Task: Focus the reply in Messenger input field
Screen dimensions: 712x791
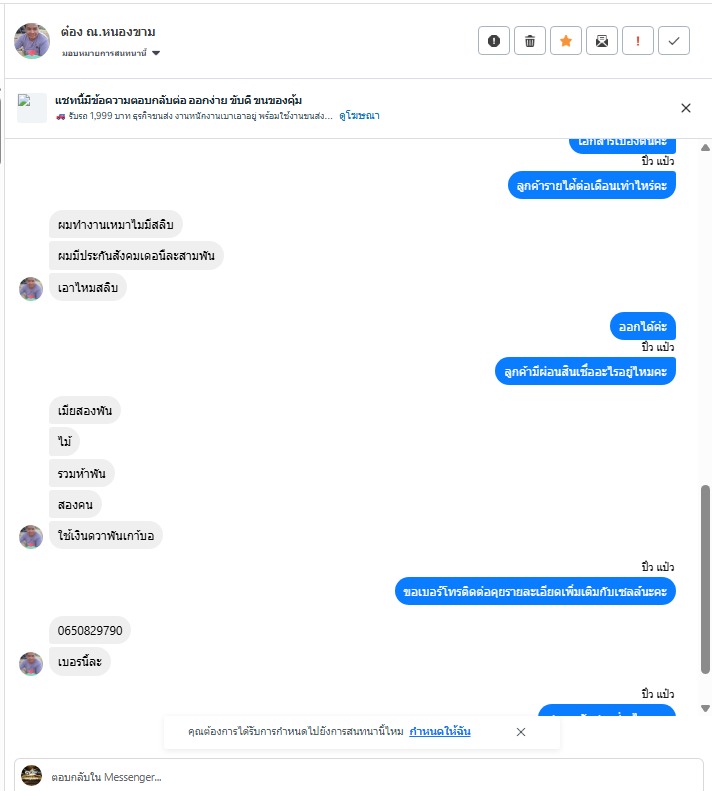Action: [x=373, y=777]
